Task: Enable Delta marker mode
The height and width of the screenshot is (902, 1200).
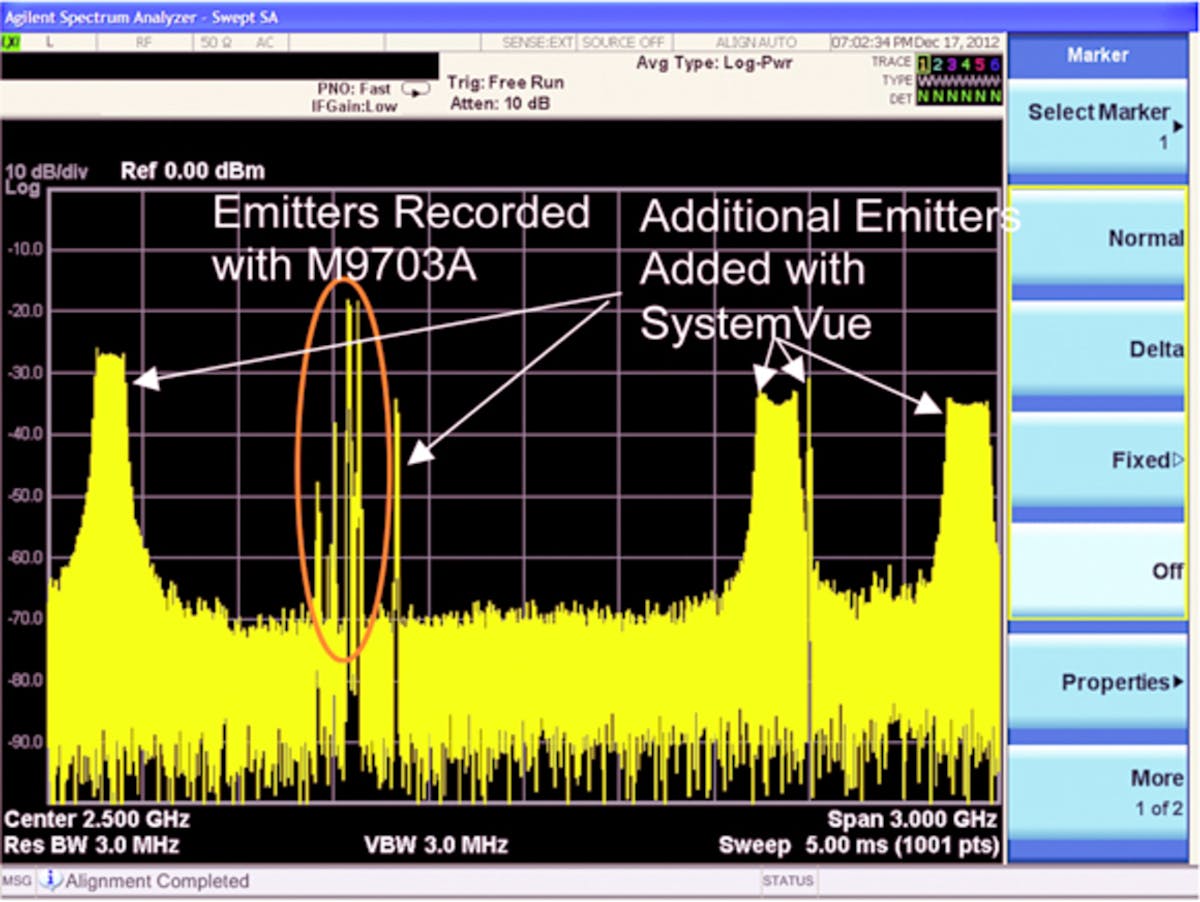Action: (x=1097, y=349)
